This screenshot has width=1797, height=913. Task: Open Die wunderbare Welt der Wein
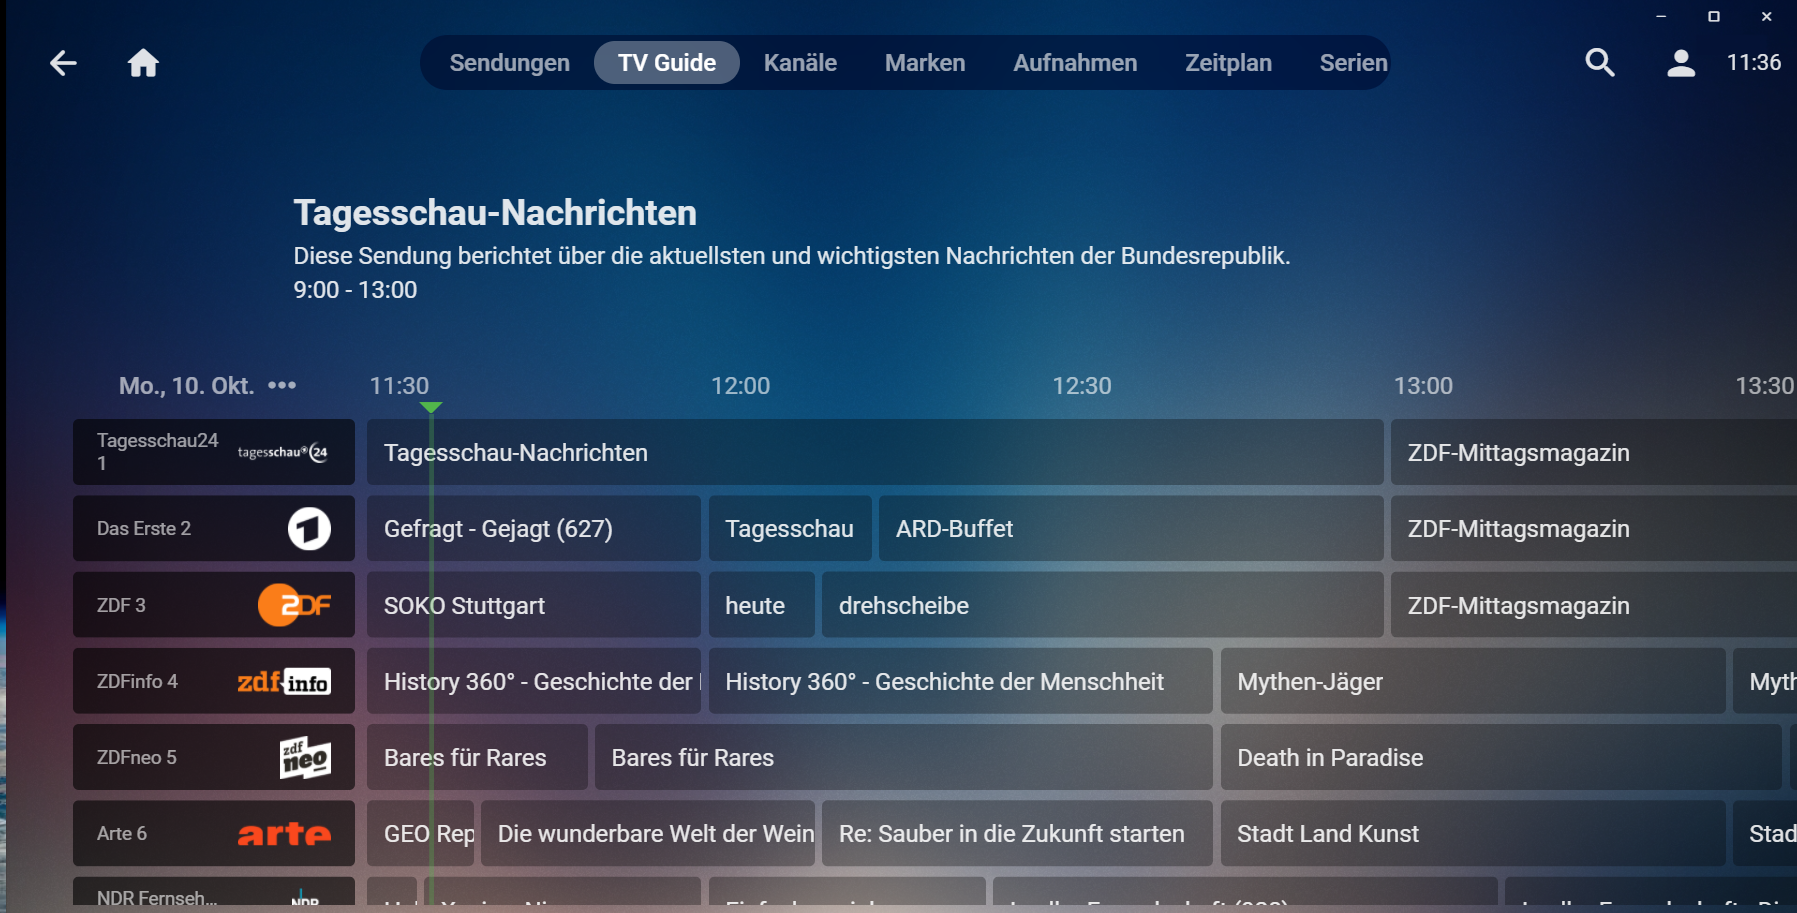coord(648,834)
